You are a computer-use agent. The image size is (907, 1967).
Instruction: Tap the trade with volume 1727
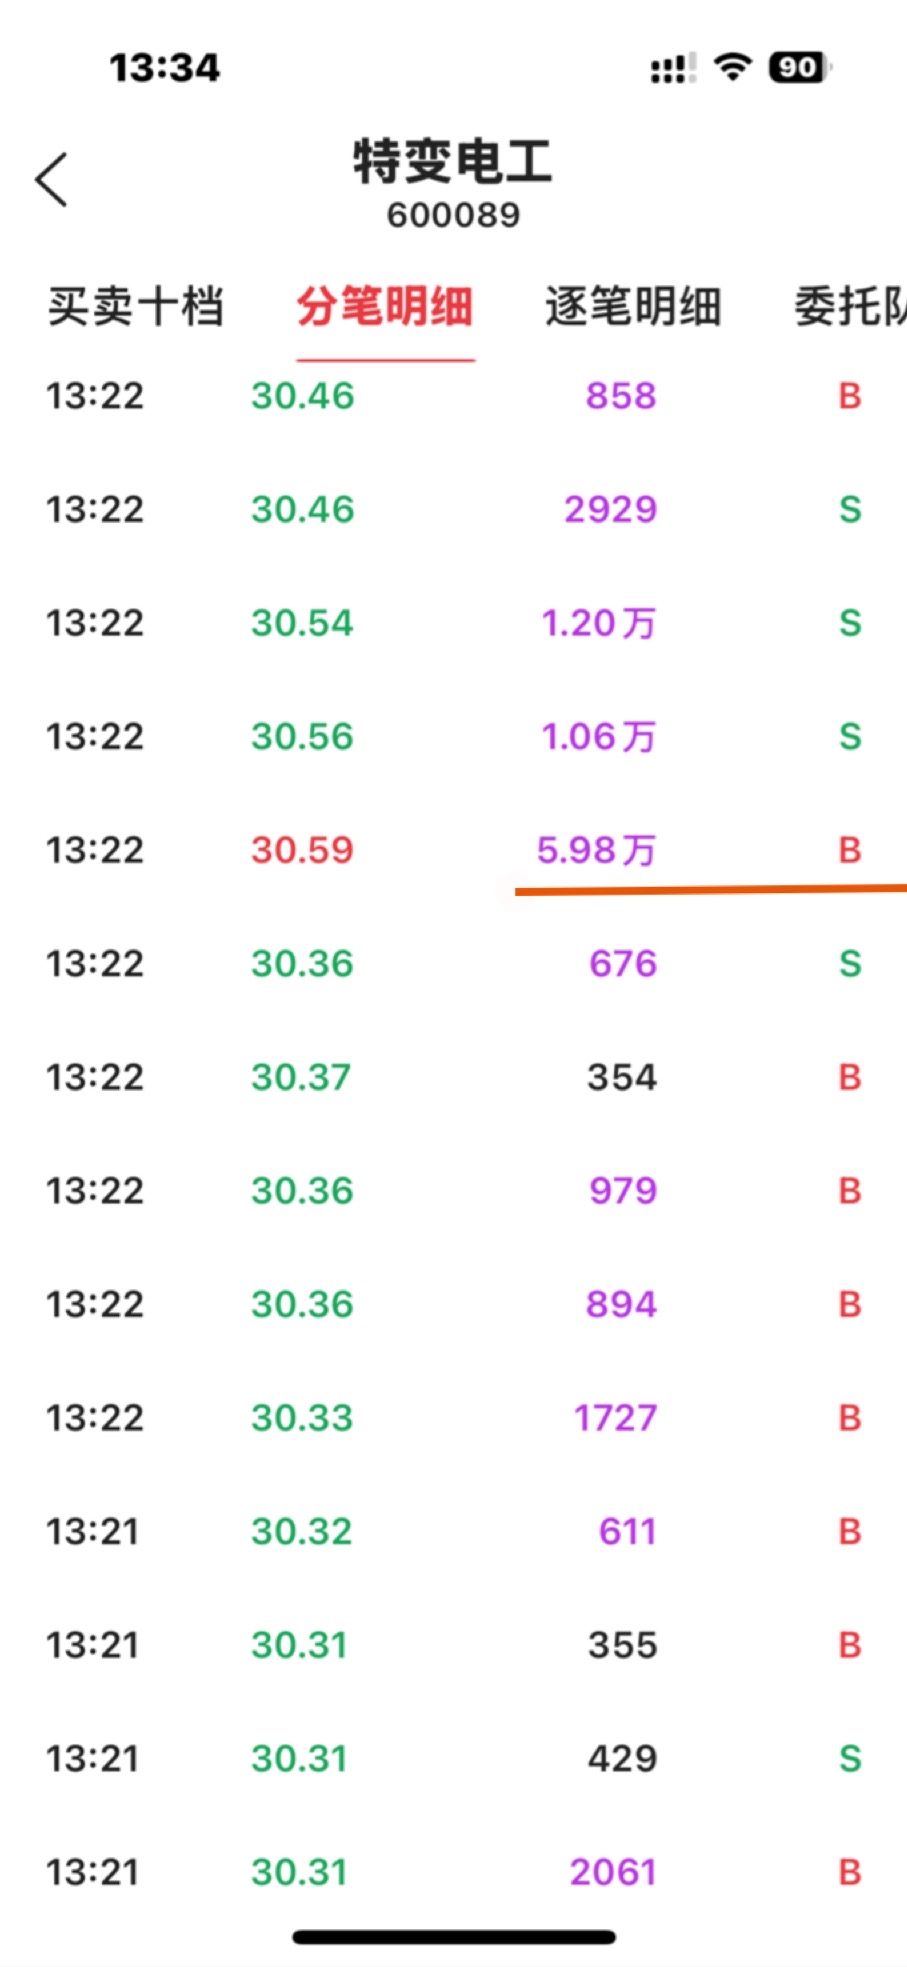[615, 1417]
